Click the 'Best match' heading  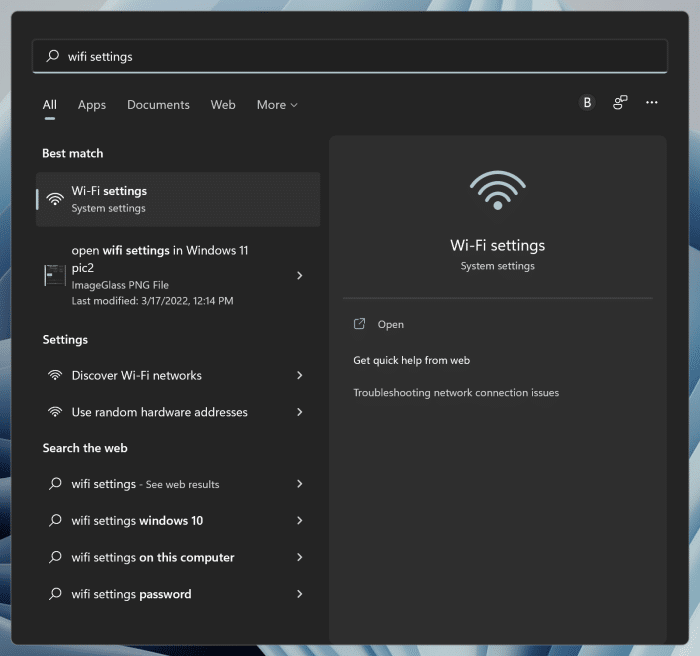[73, 154]
